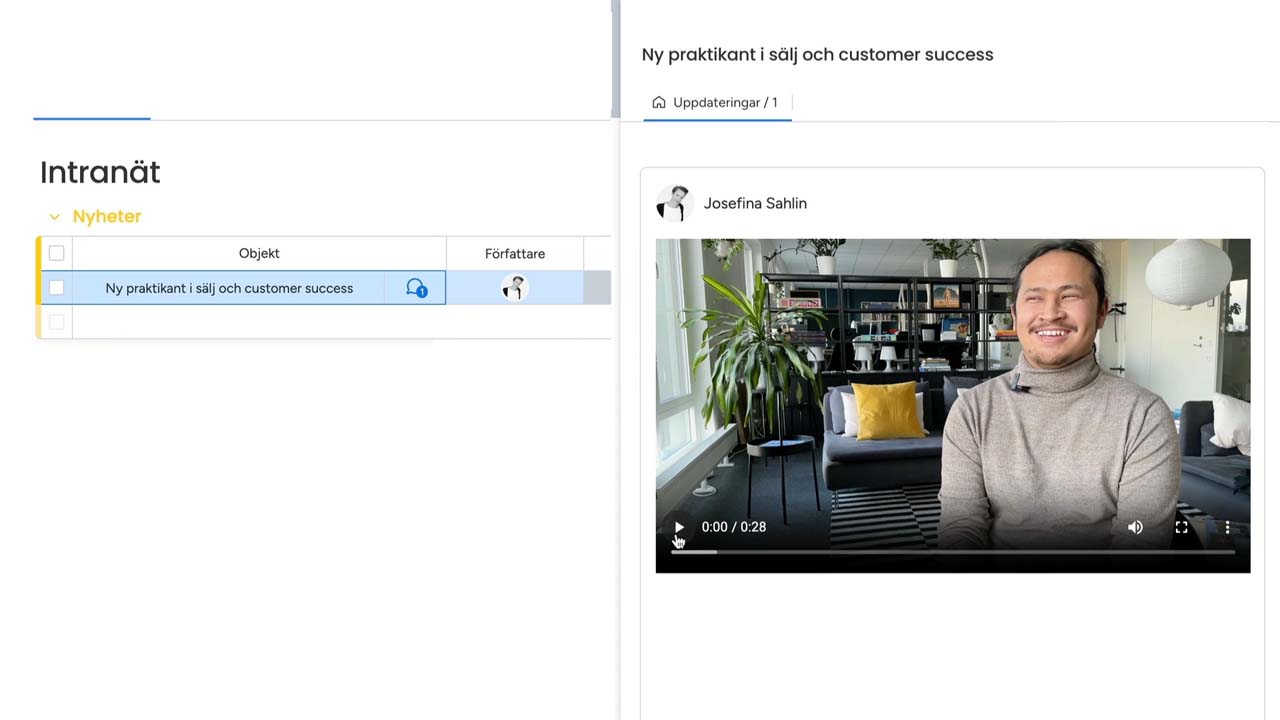Switch to the Uppdateringar / 1 tab

click(x=724, y=102)
